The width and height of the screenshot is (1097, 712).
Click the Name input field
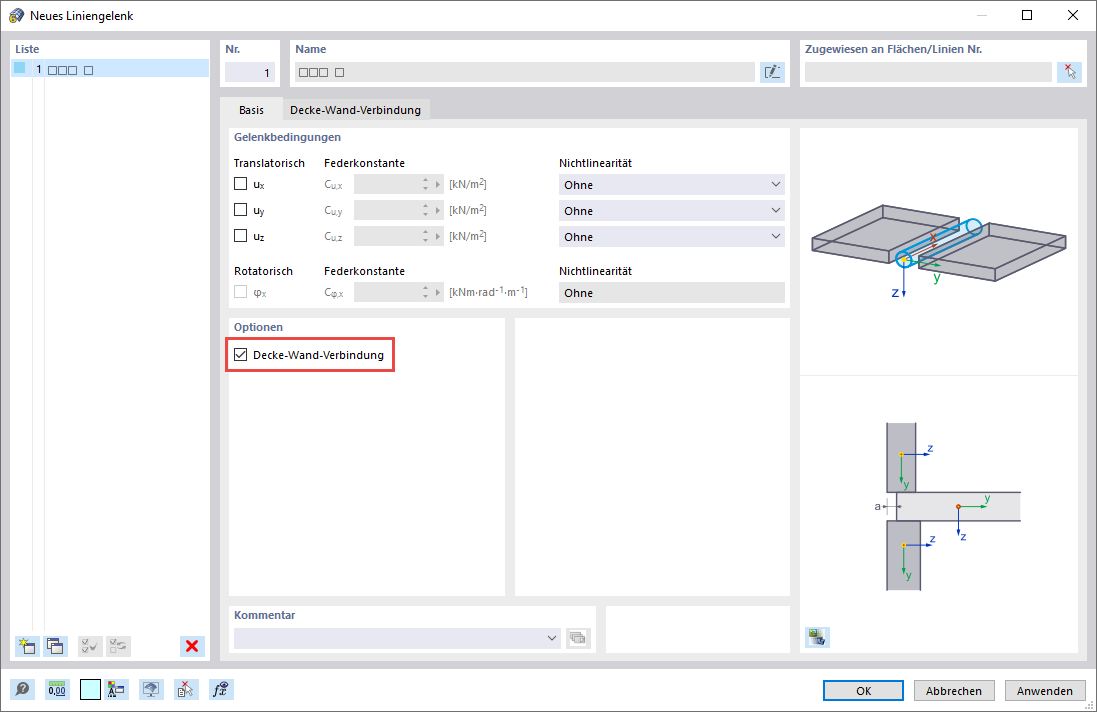pyautogui.click(x=525, y=72)
